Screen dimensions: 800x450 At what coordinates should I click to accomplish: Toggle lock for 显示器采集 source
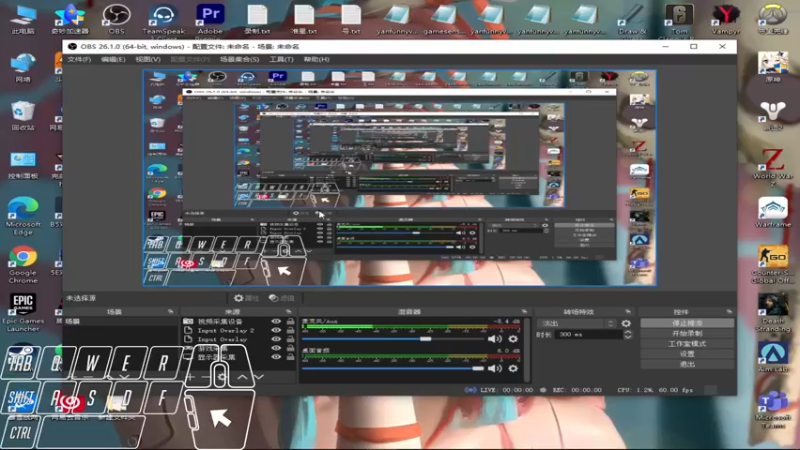[290, 357]
